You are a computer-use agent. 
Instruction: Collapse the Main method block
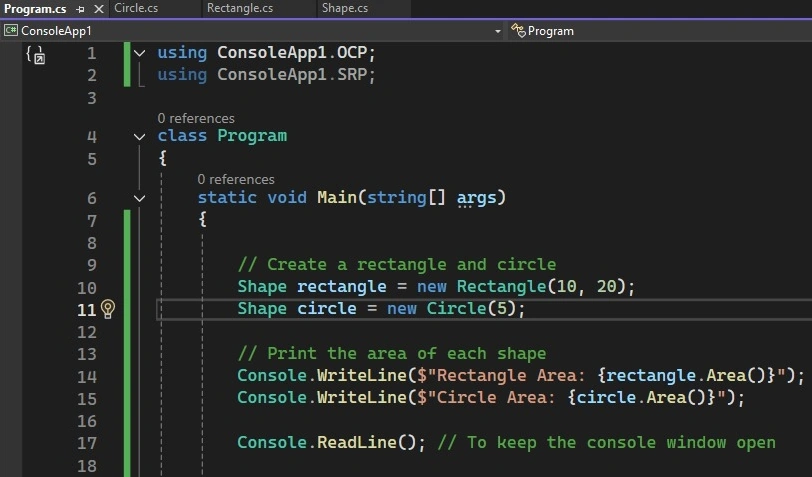[139, 198]
